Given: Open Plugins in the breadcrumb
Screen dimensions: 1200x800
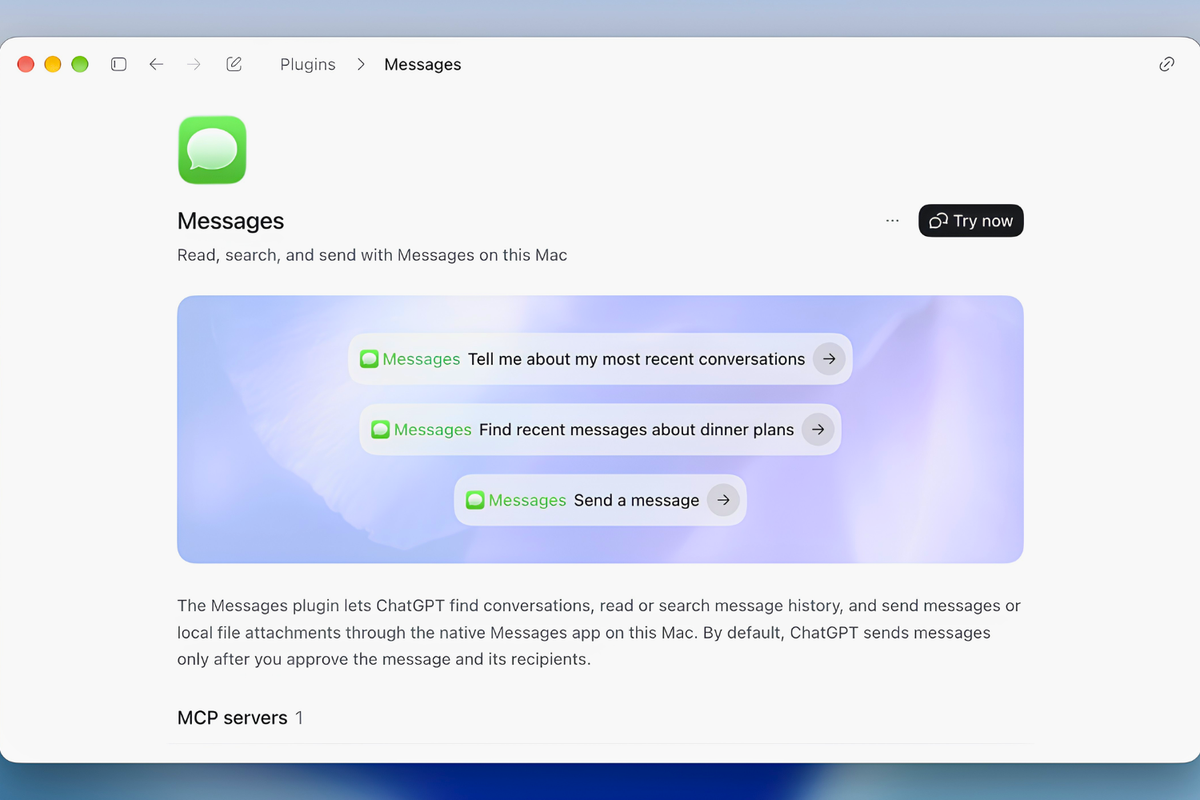Looking at the screenshot, I should (308, 64).
